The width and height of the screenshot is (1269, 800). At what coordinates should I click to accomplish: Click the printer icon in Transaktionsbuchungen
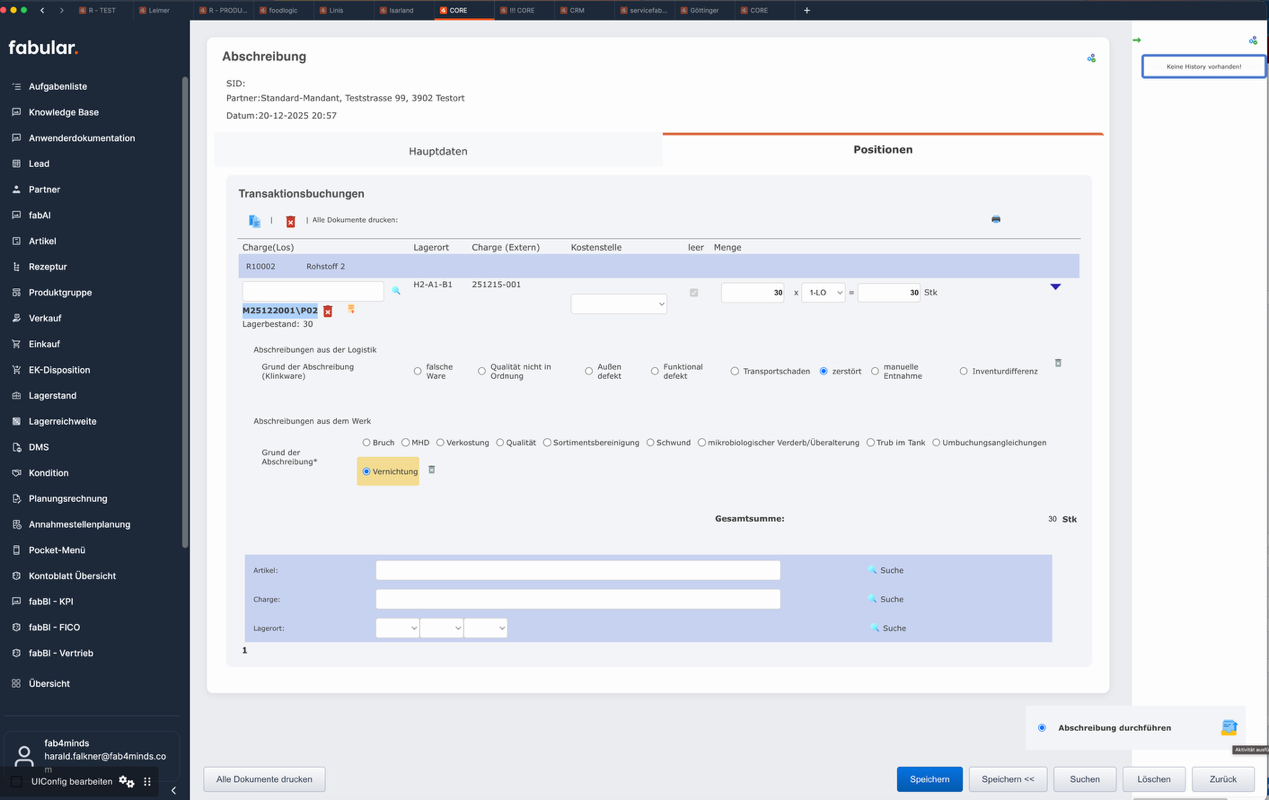[995, 219]
